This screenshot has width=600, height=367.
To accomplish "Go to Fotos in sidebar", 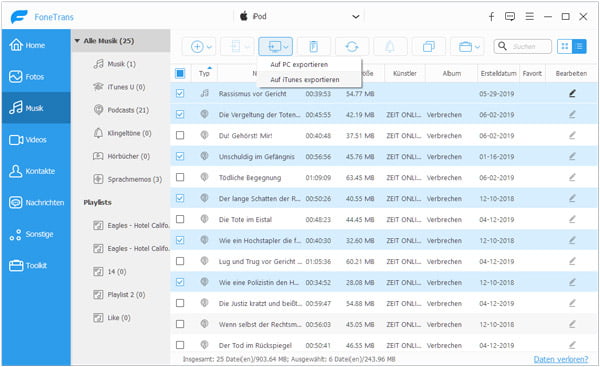I will (36, 77).
